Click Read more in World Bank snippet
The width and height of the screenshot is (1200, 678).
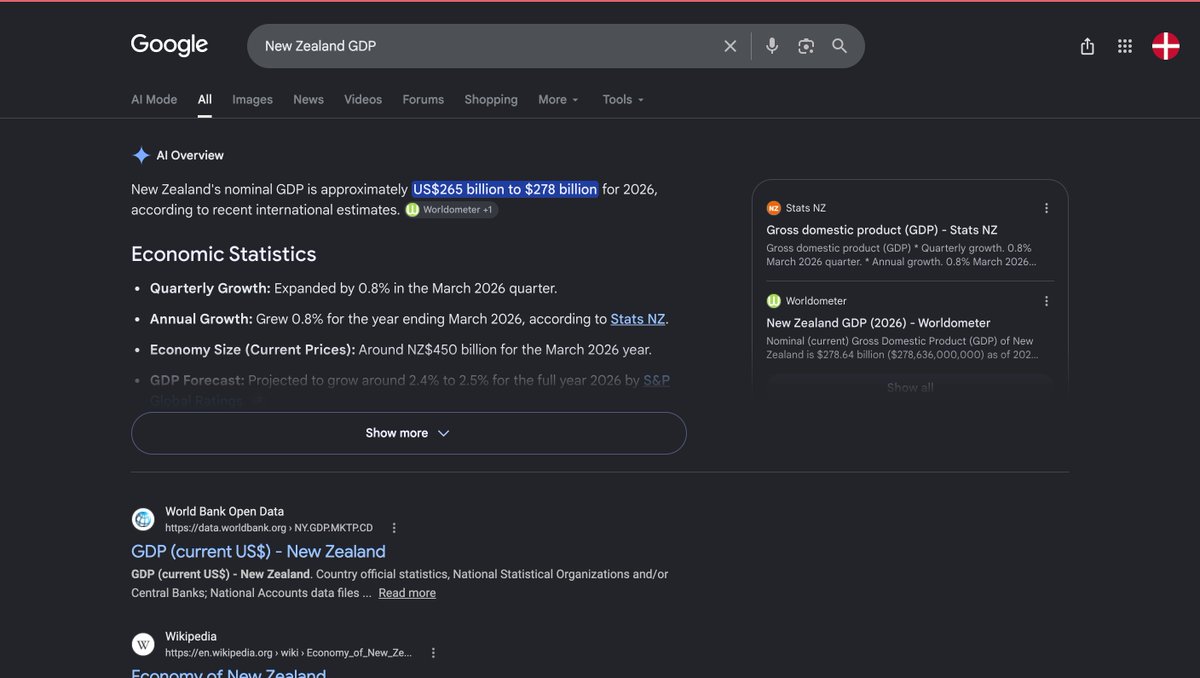[407, 593]
